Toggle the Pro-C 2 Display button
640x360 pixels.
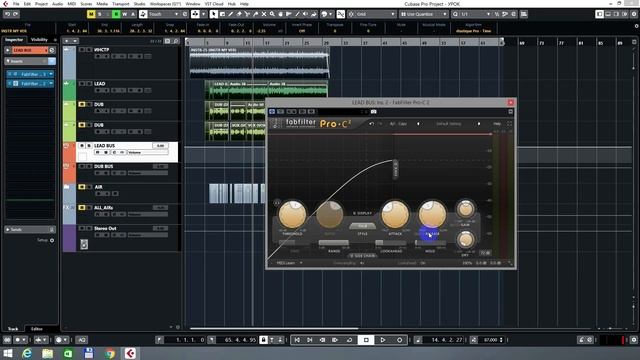coord(362,213)
